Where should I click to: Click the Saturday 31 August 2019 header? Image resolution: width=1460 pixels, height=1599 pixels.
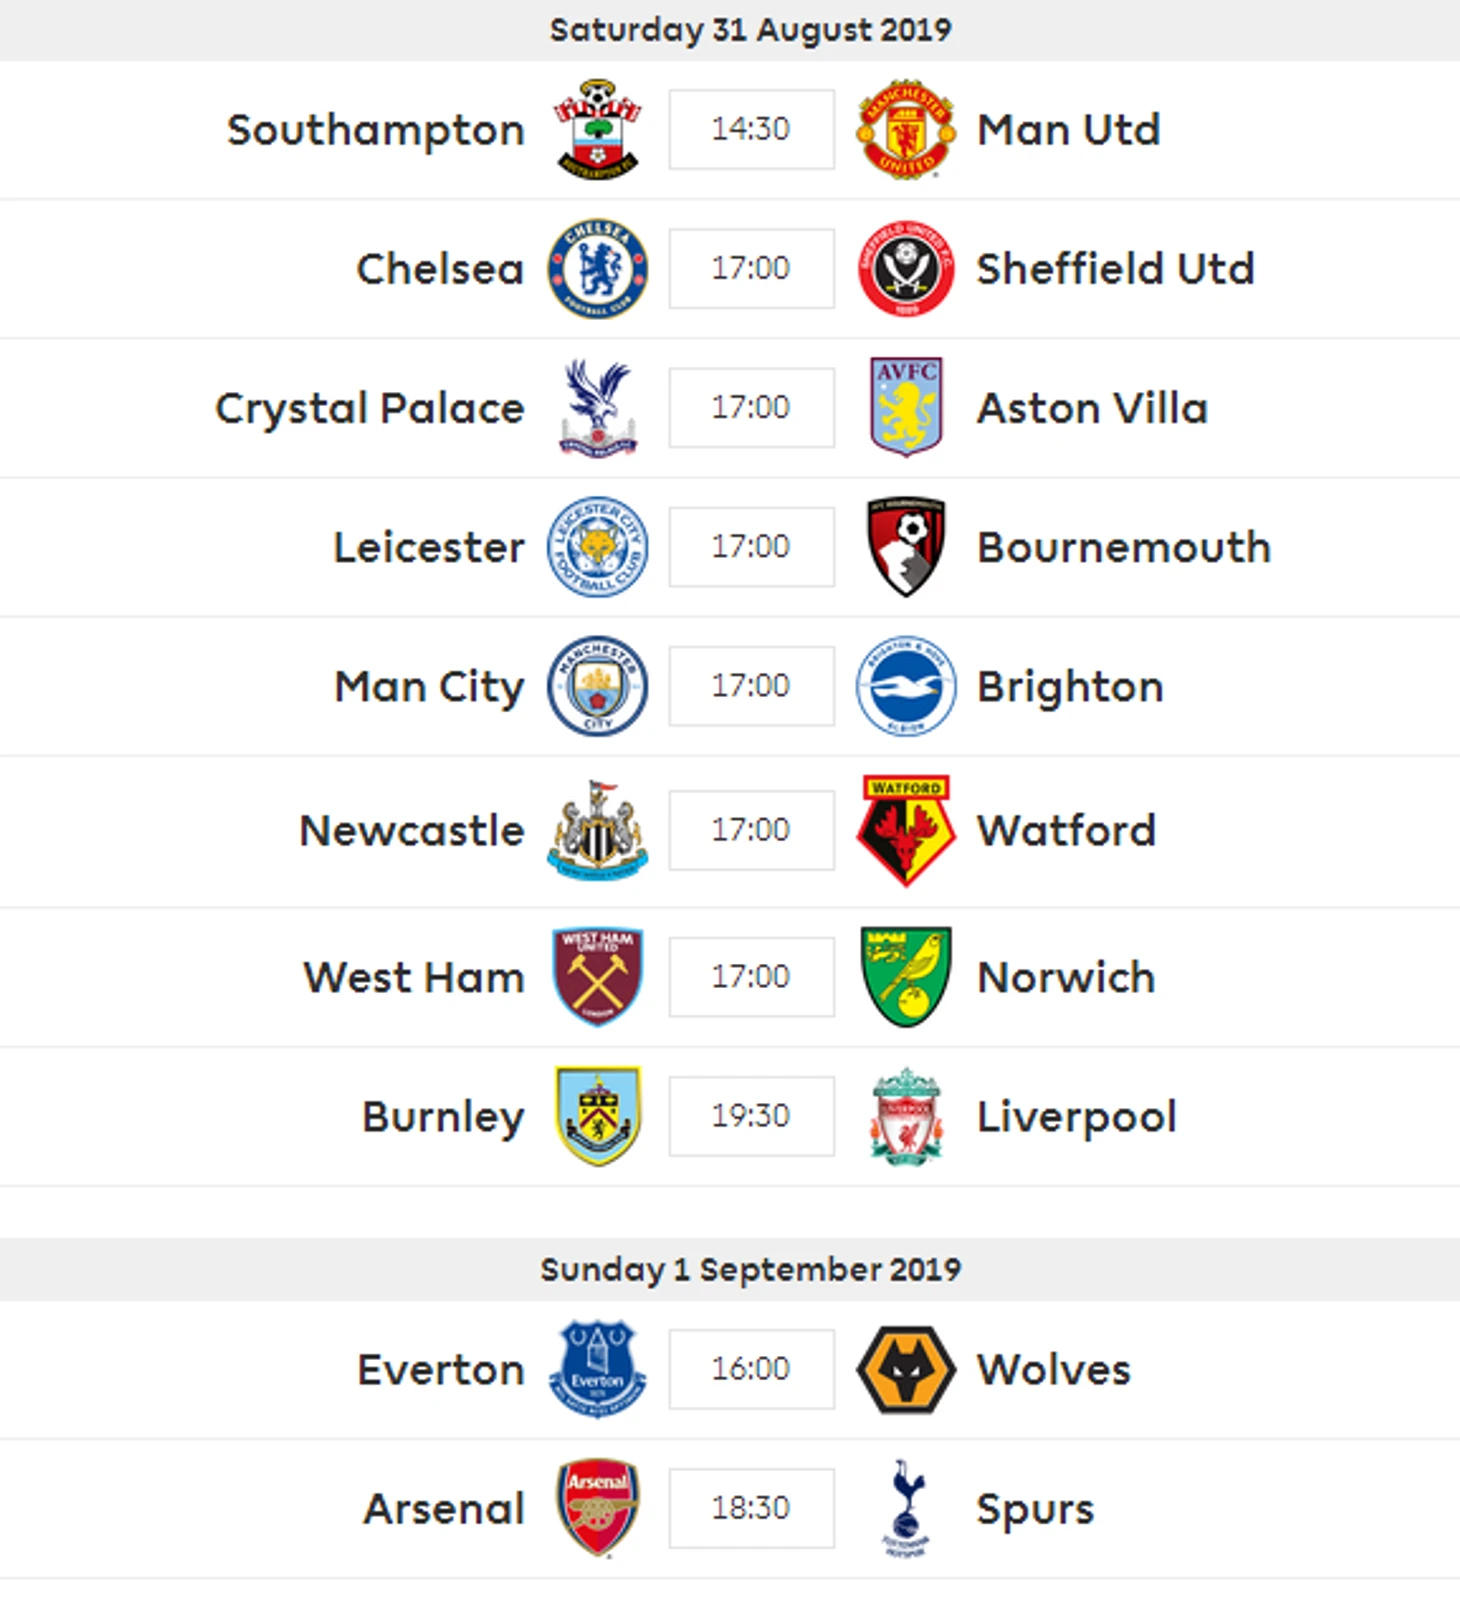[750, 30]
